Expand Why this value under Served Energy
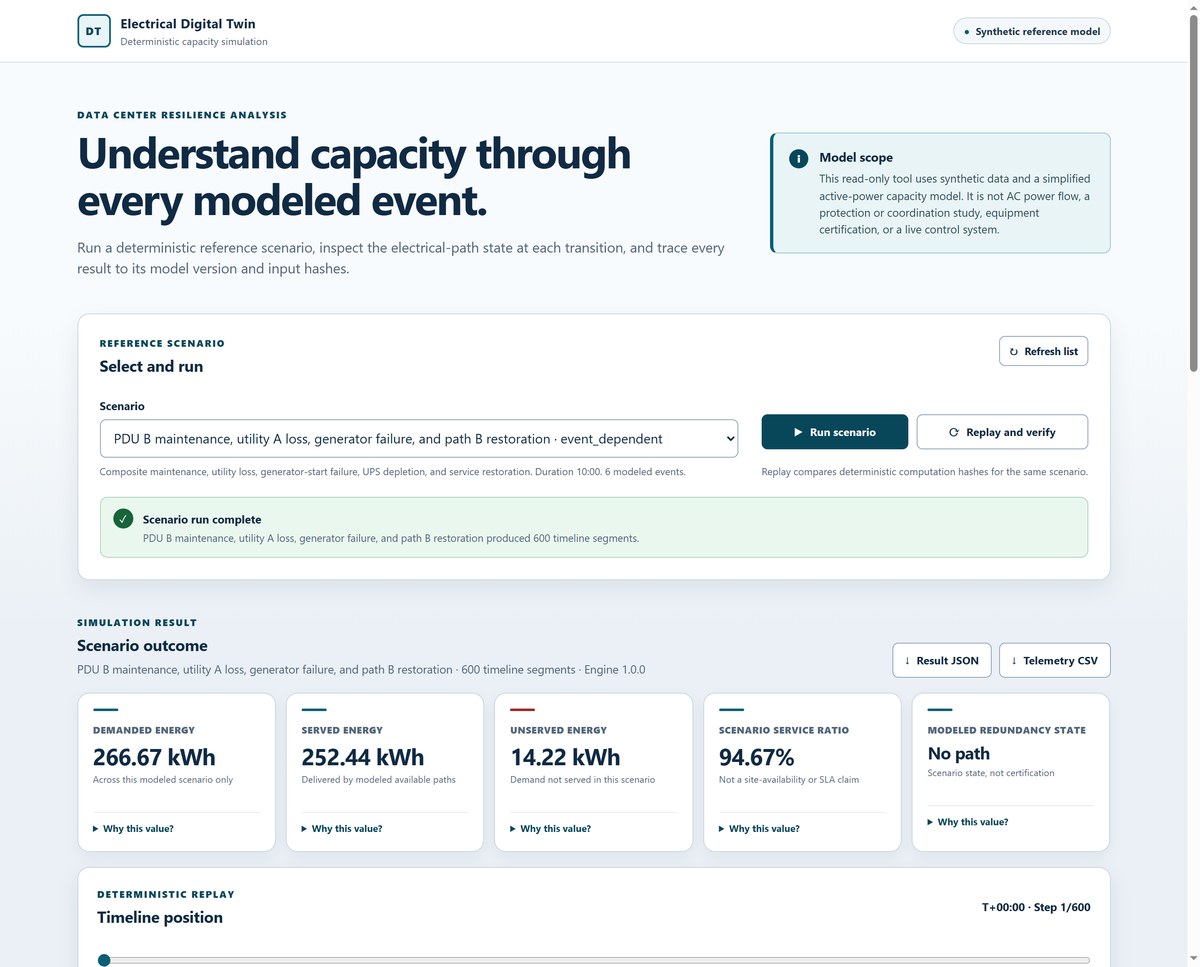This screenshot has height=967, width=1200. point(342,829)
